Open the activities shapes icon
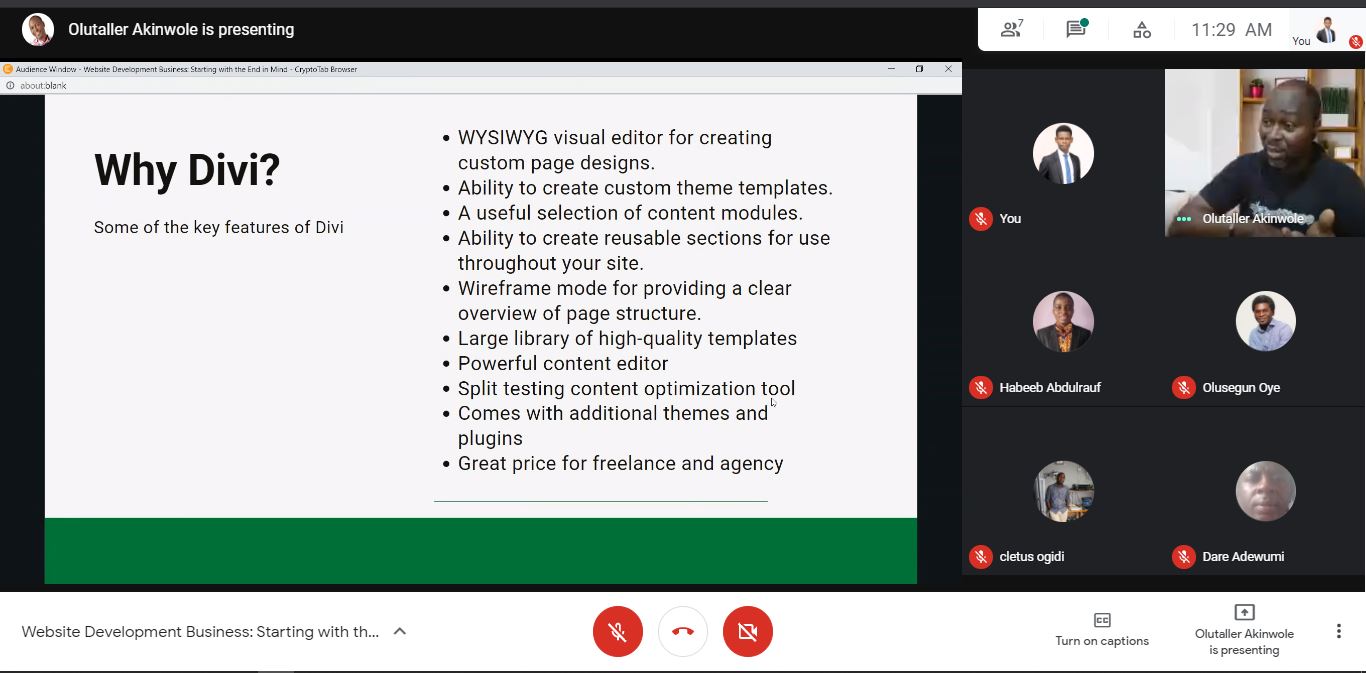This screenshot has height=673, width=1366. pyautogui.click(x=1141, y=30)
